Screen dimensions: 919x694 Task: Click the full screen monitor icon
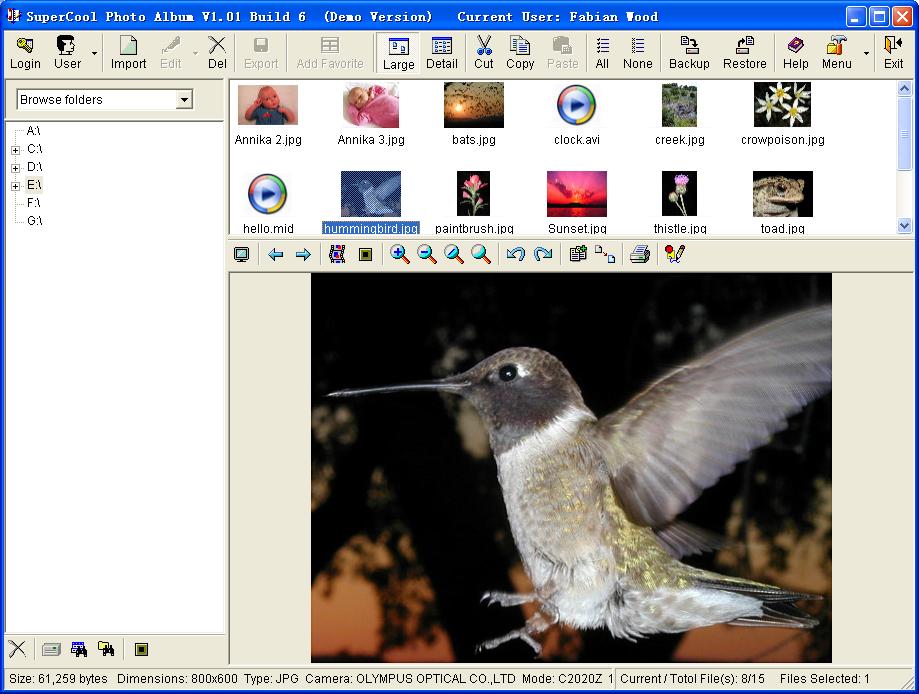[242, 255]
